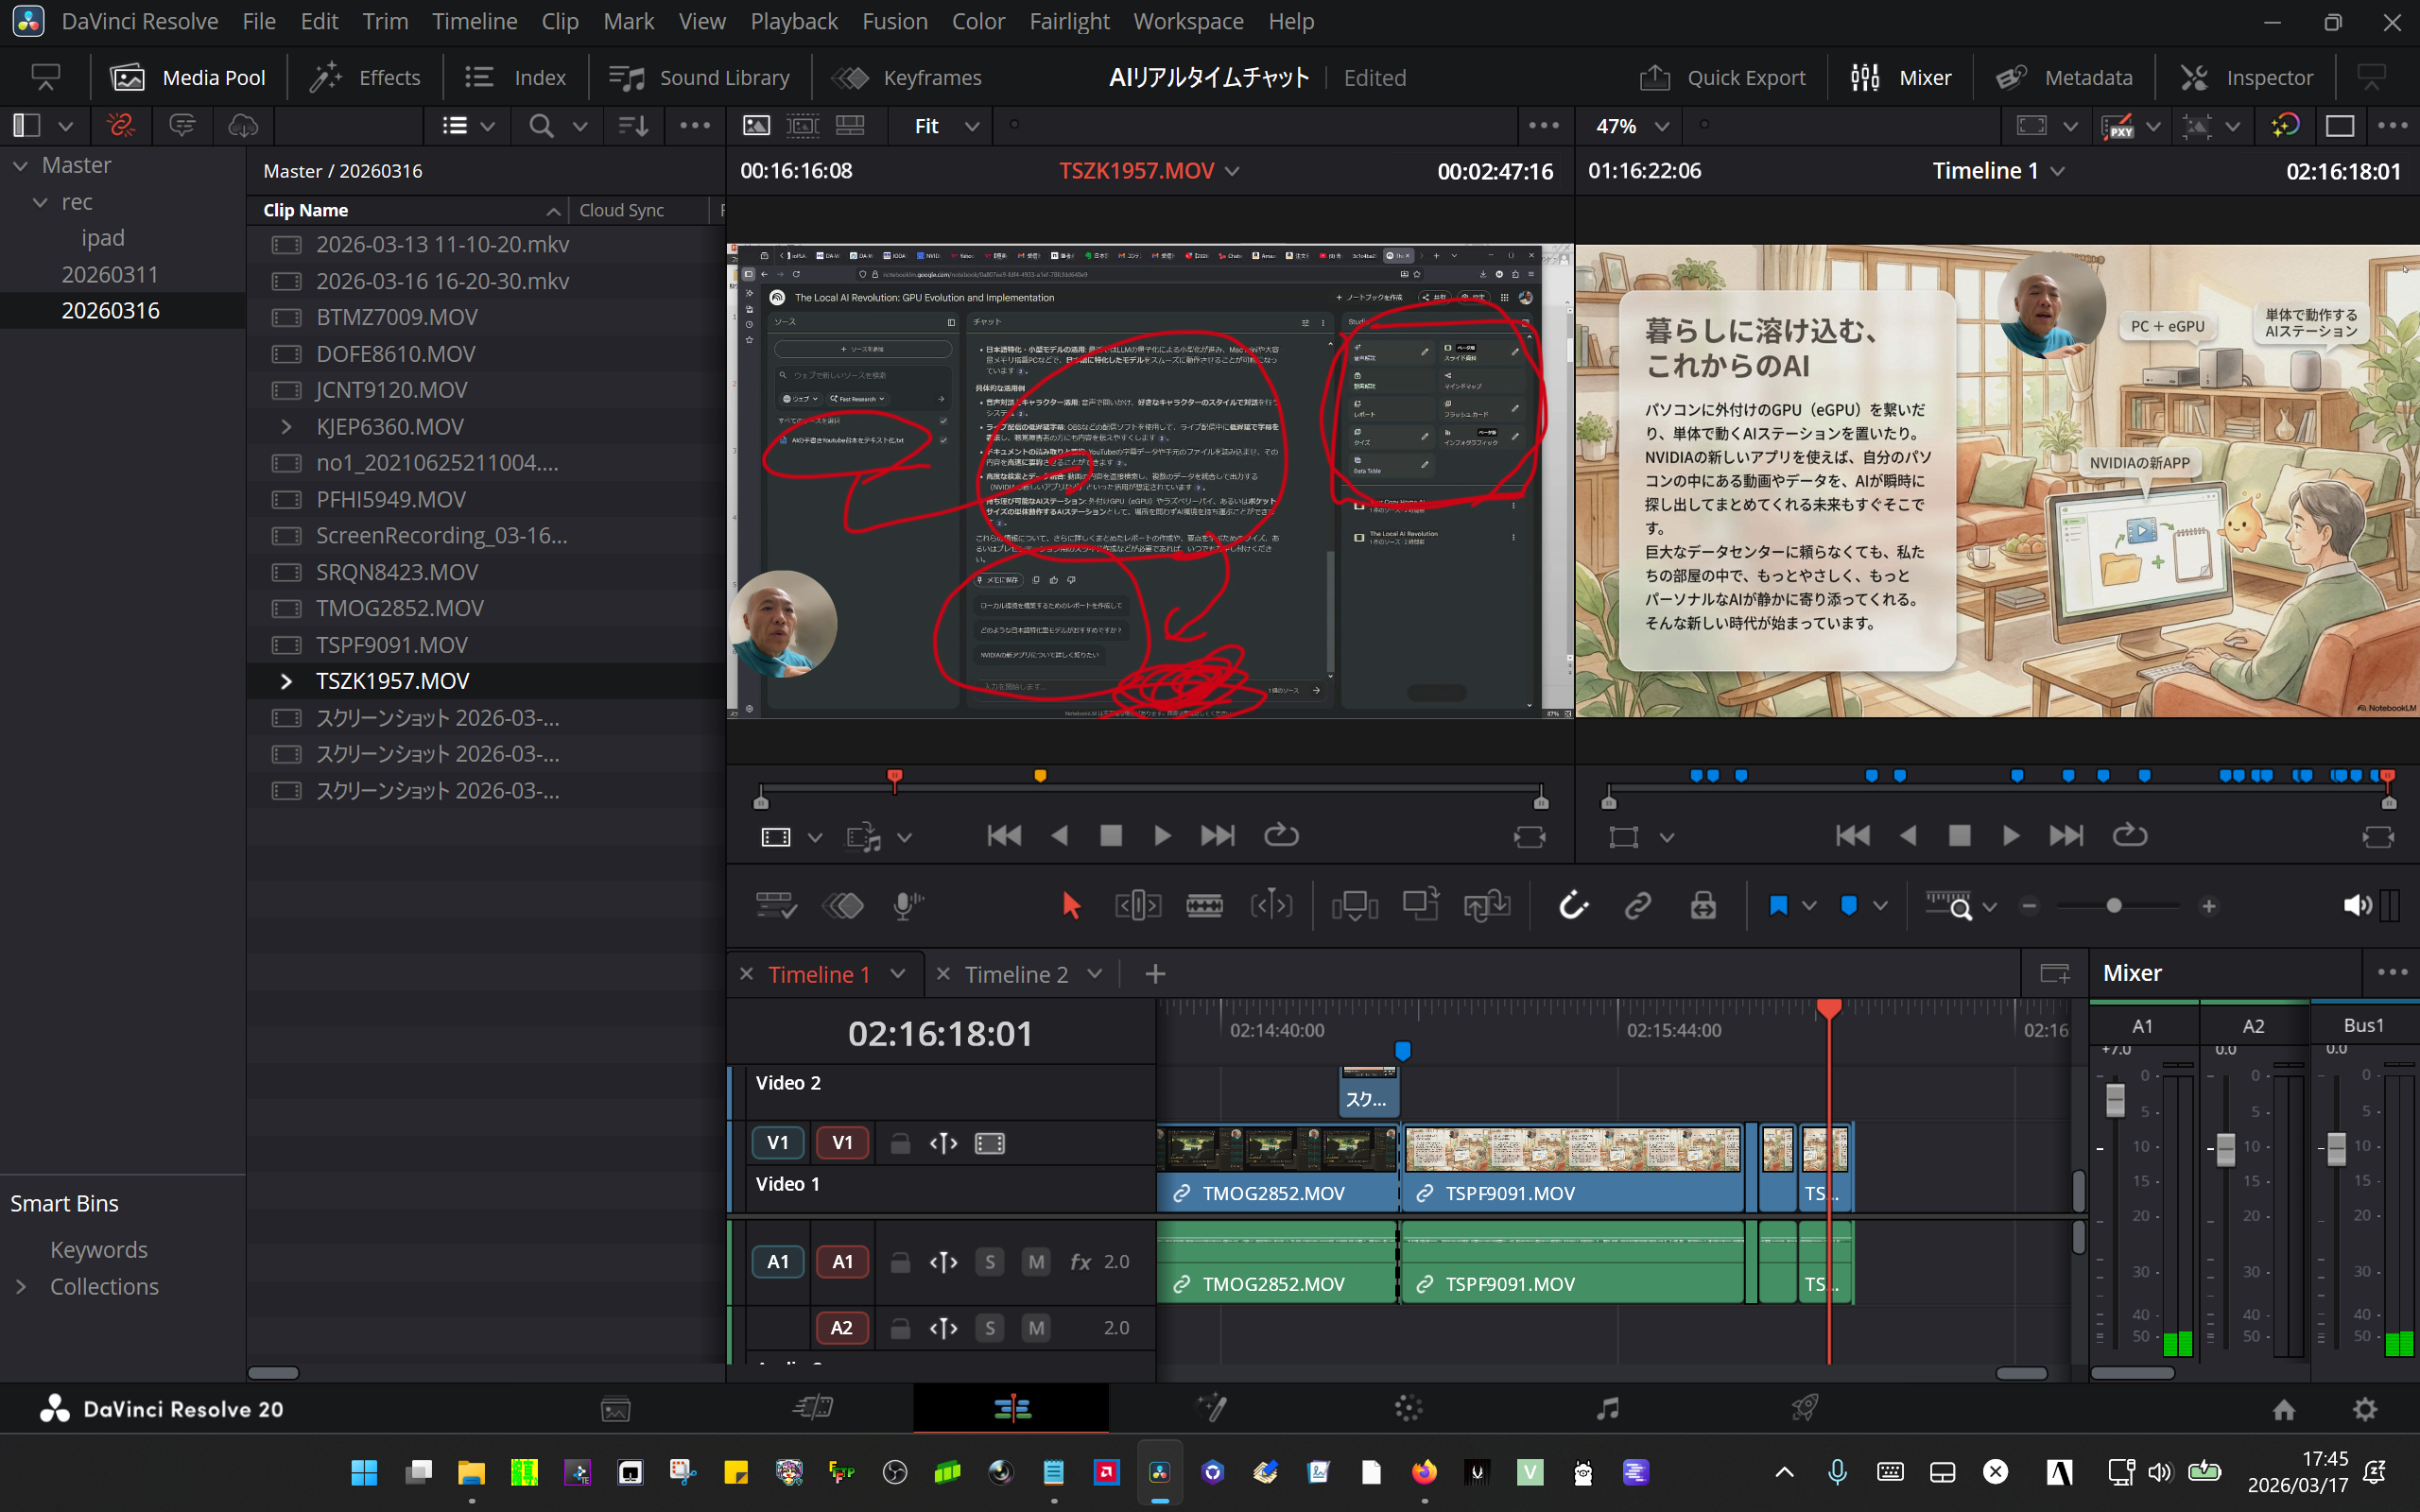Viewport: 2420px width, 1512px height.
Task: Click the Insert Clip icon
Action: pyautogui.click(x=1354, y=906)
